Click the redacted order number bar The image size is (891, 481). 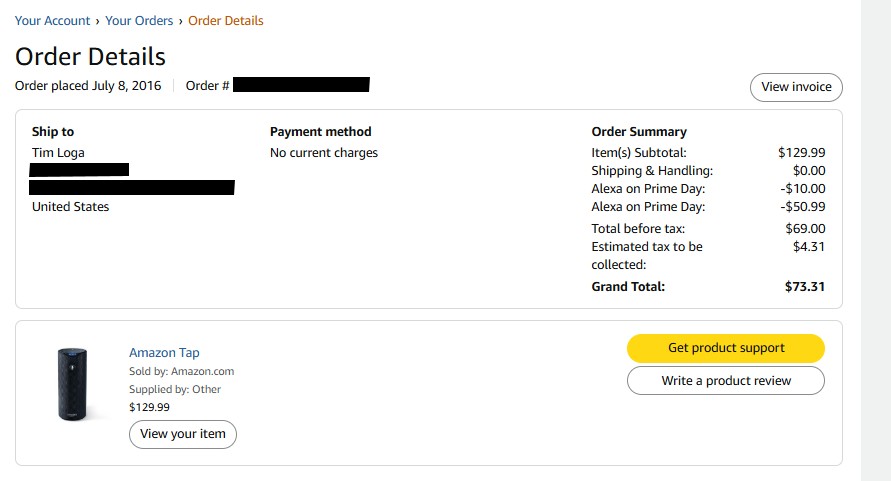pyautogui.click(x=301, y=85)
